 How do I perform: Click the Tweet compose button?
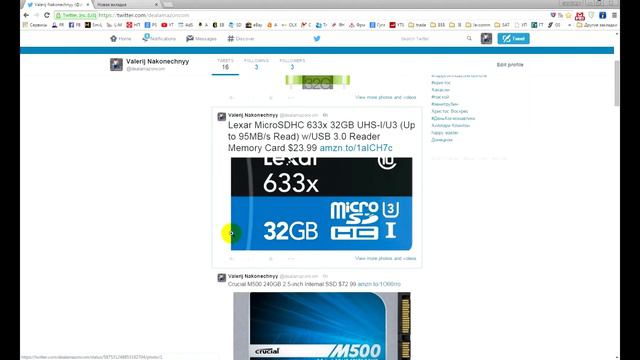(513, 38)
